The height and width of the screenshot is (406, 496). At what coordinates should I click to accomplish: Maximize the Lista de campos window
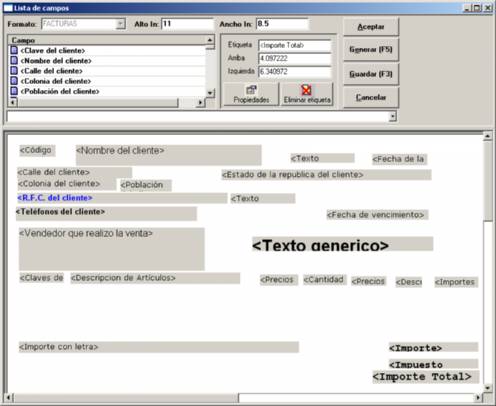coord(477,8)
